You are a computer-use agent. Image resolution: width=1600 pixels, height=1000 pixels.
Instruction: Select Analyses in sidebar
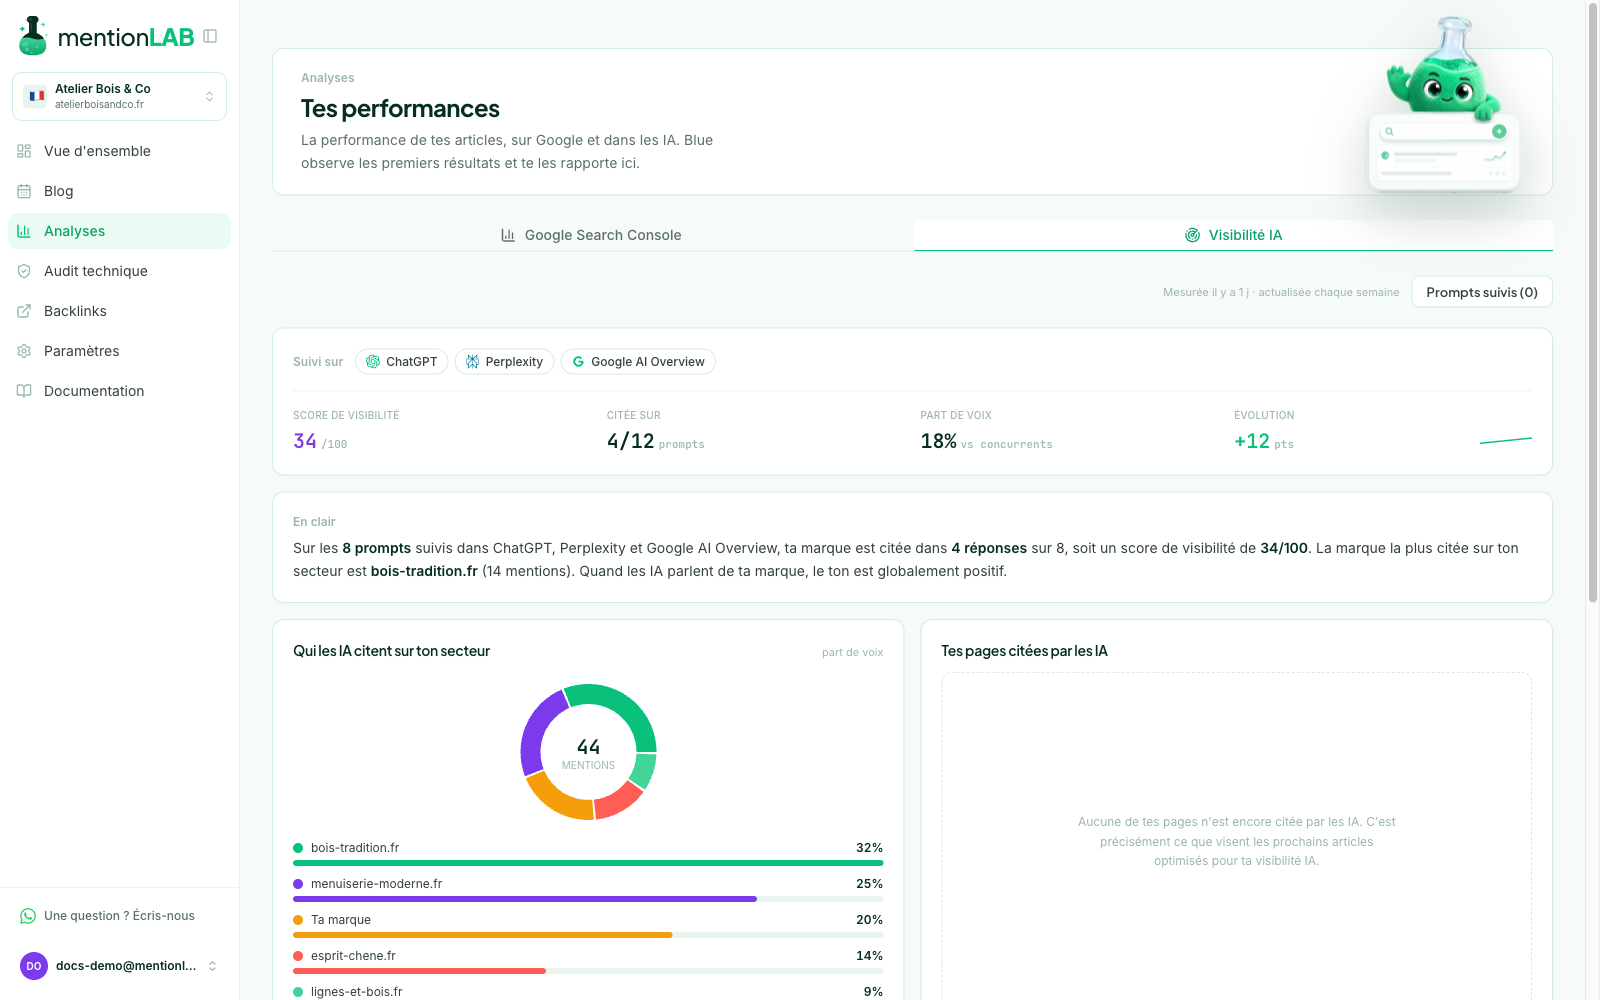(119, 231)
